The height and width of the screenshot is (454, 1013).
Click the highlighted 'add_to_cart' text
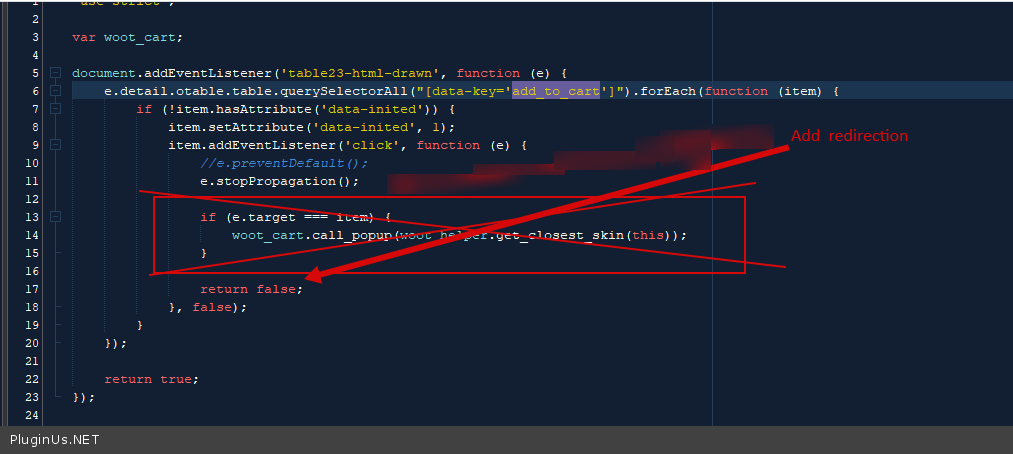click(x=554, y=91)
